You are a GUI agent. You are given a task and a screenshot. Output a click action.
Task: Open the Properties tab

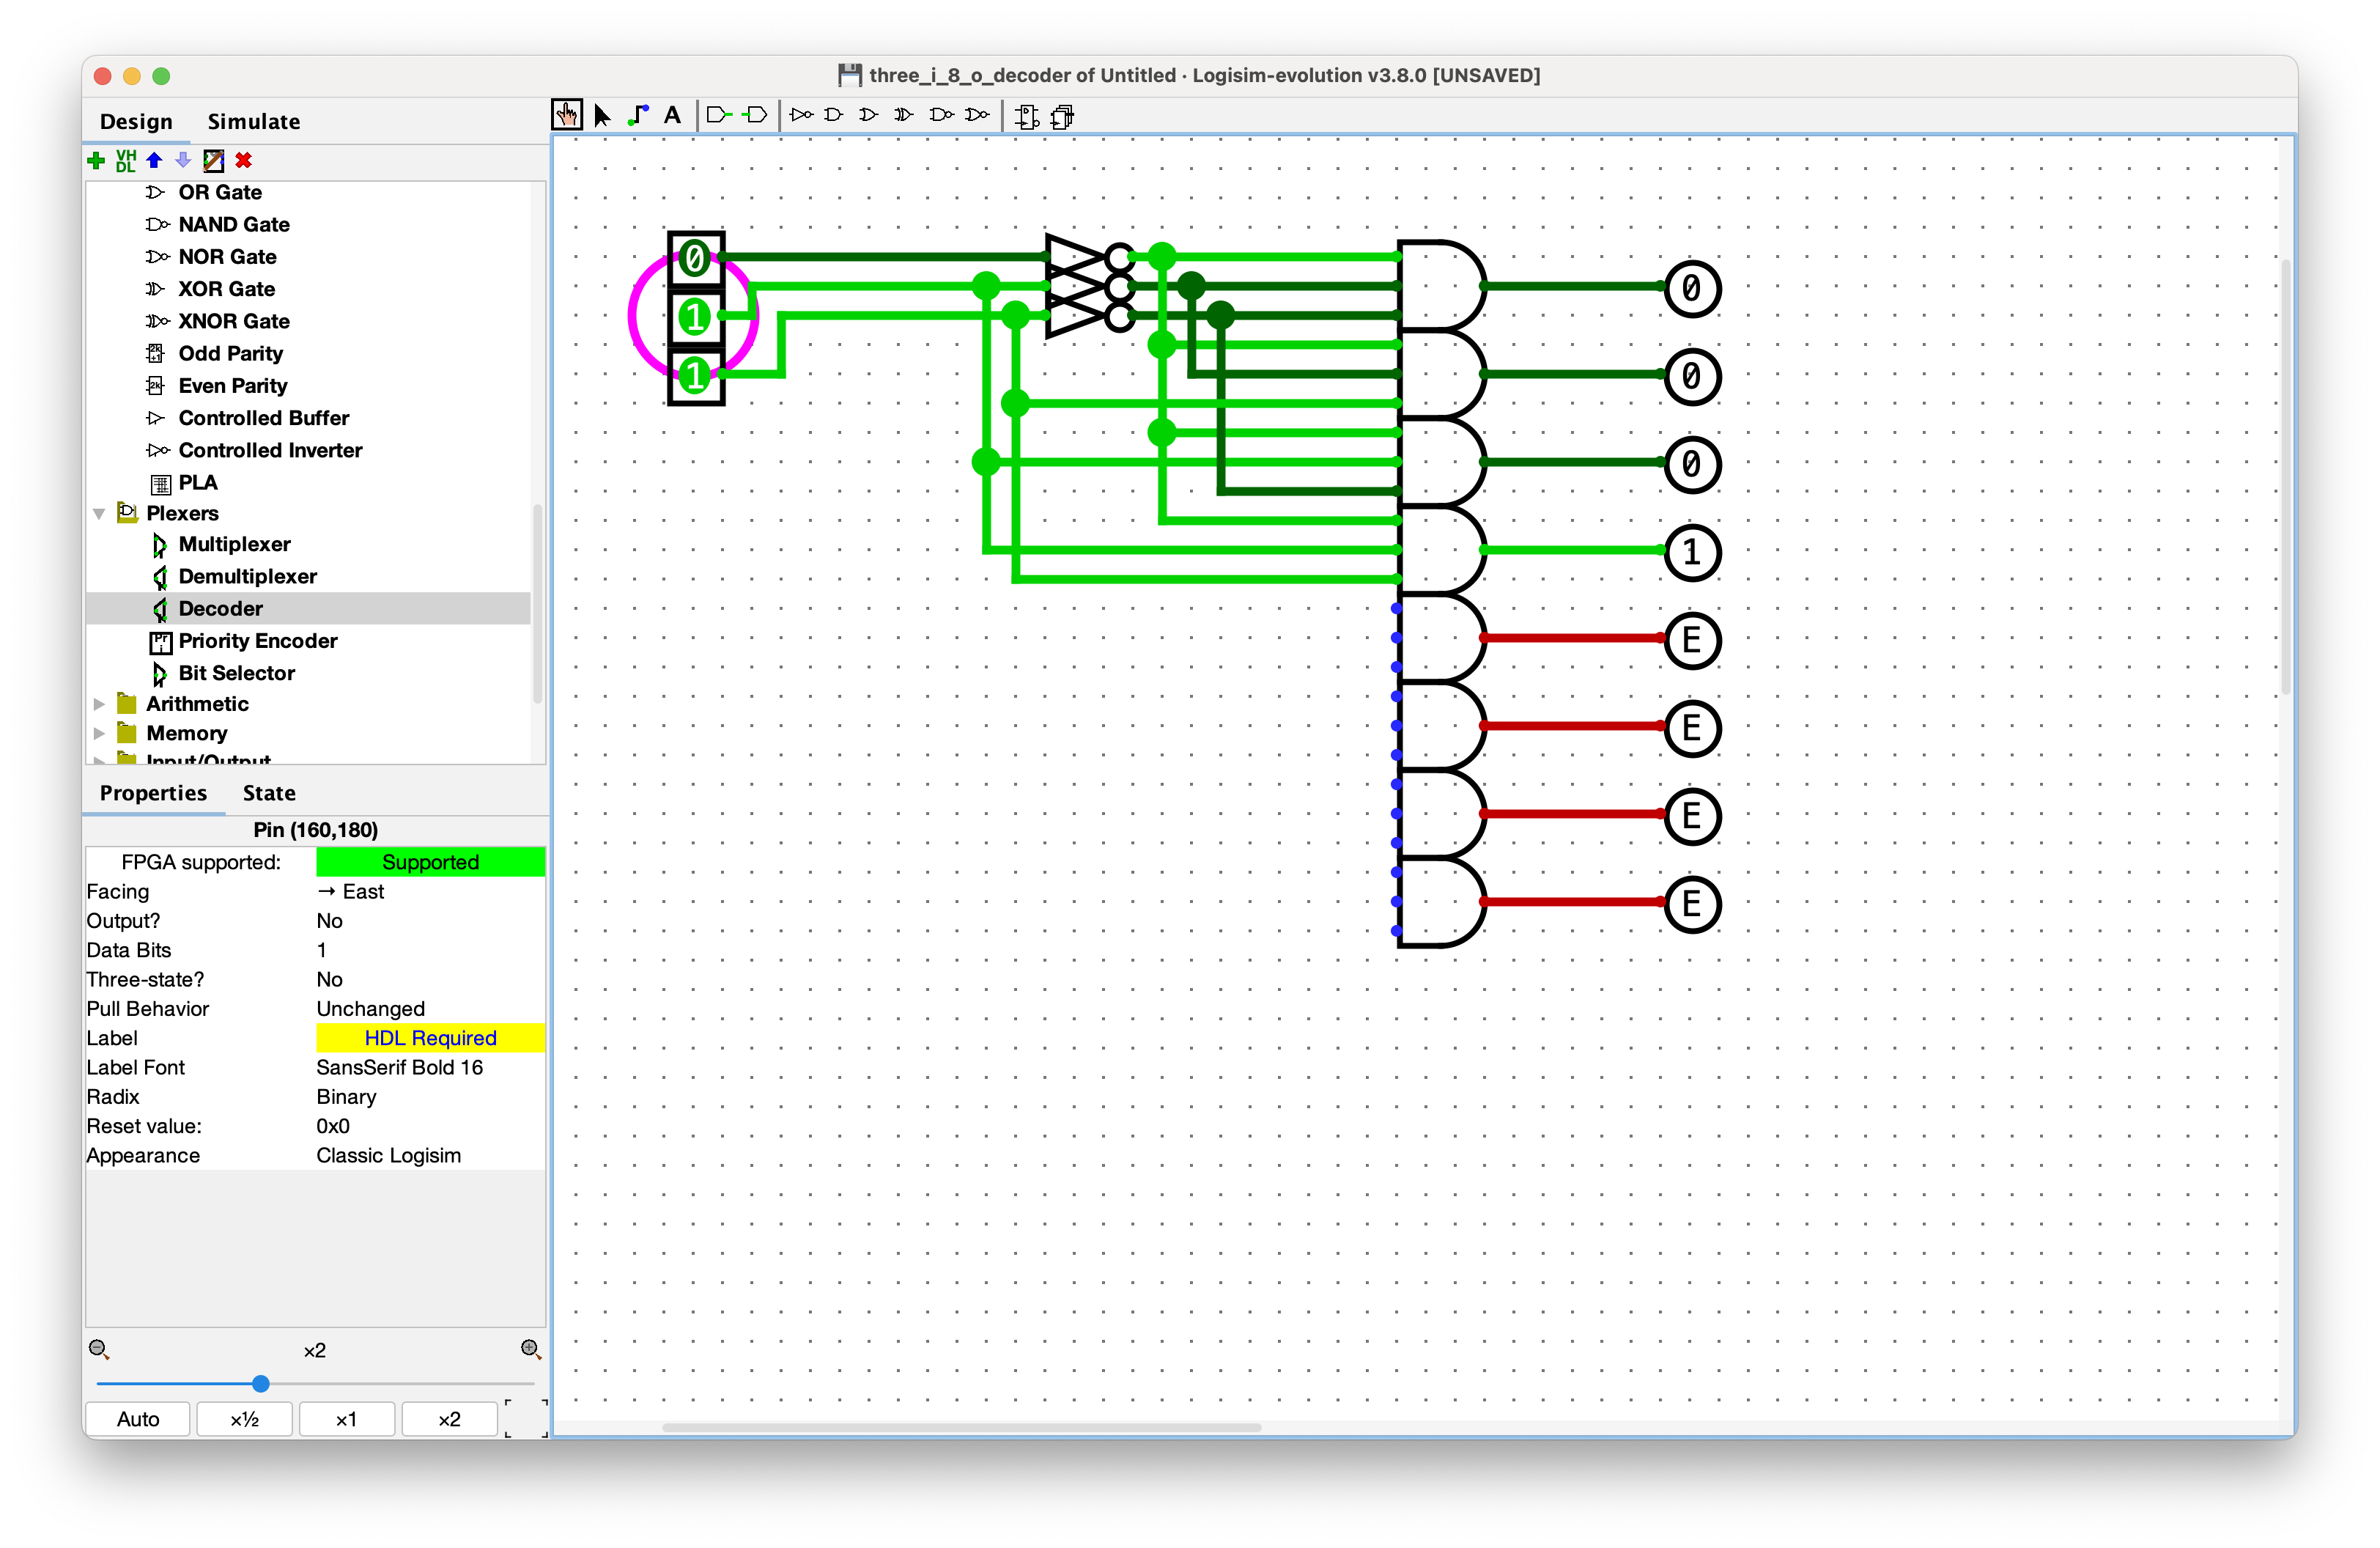pos(153,793)
